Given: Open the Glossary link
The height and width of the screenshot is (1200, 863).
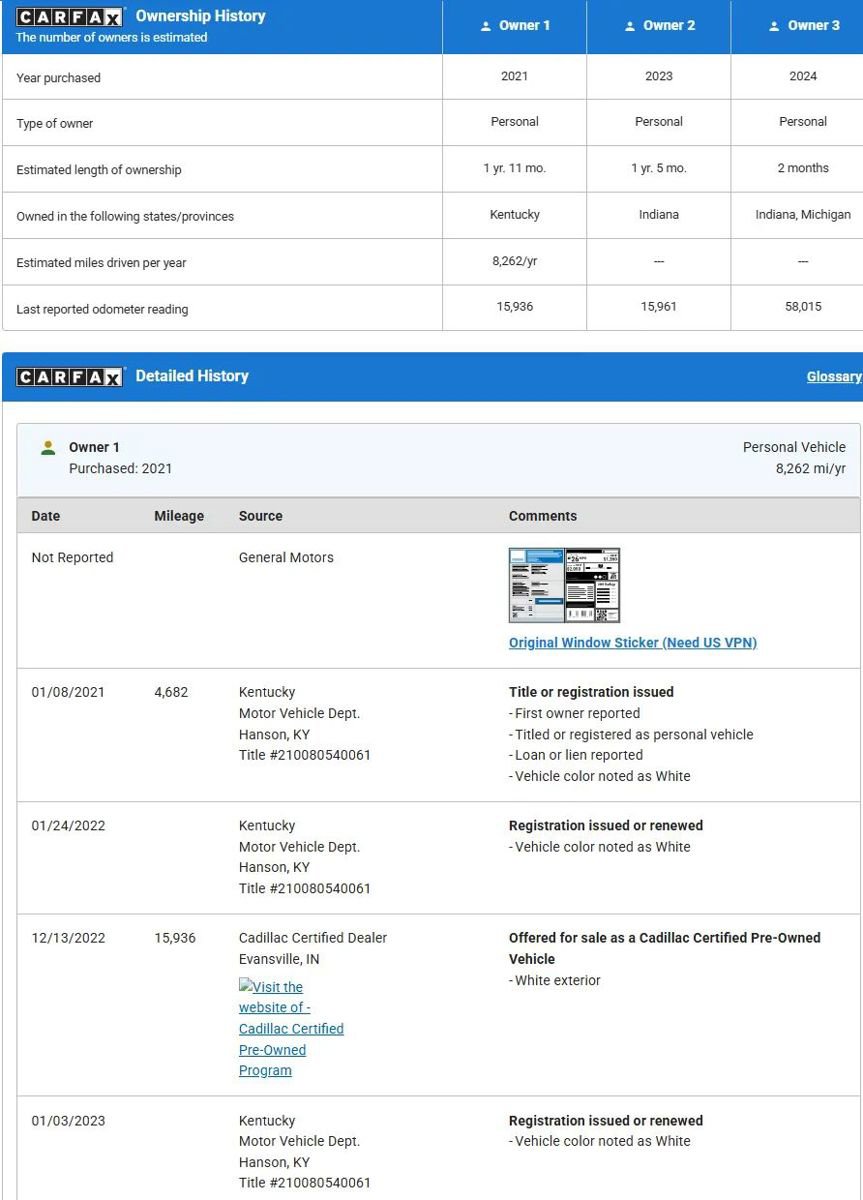Looking at the screenshot, I should point(833,377).
